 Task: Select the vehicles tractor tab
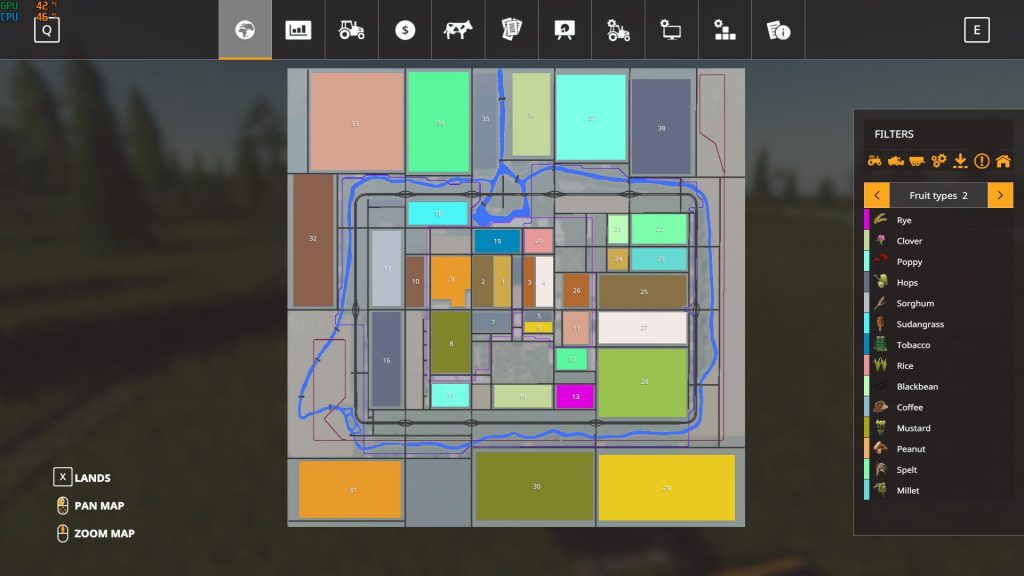(351, 30)
